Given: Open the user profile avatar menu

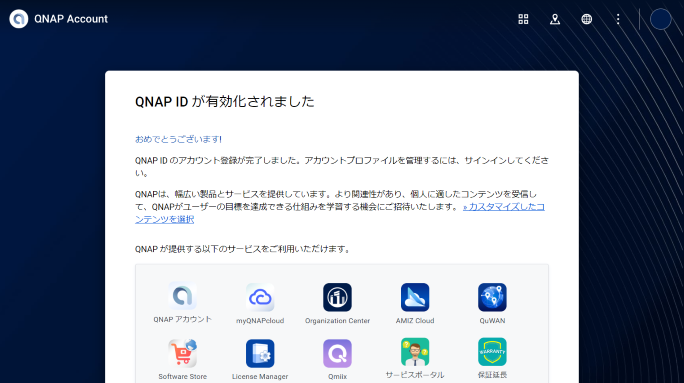Looking at the screenshot, I should click(x=660, y=19).
